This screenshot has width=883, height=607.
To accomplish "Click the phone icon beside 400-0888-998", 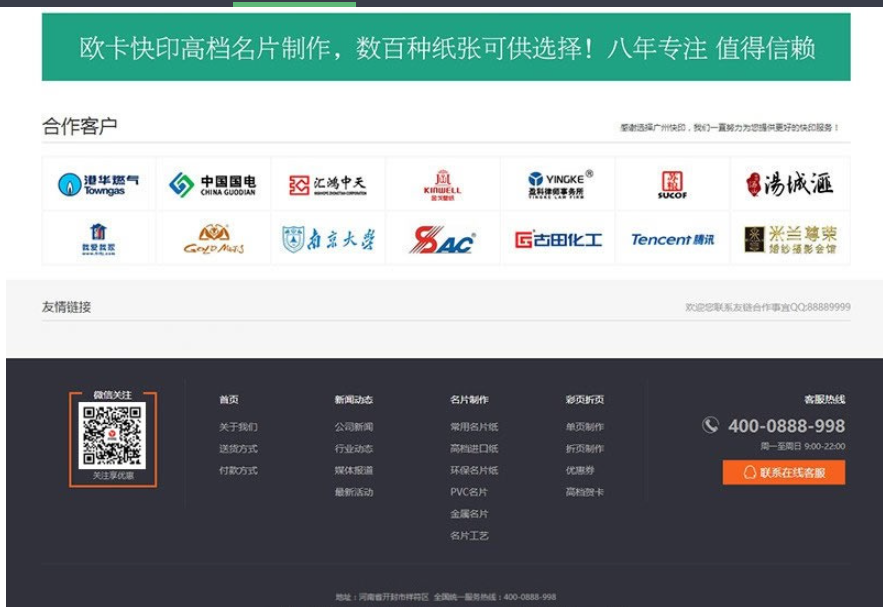I will pos(710,423).
